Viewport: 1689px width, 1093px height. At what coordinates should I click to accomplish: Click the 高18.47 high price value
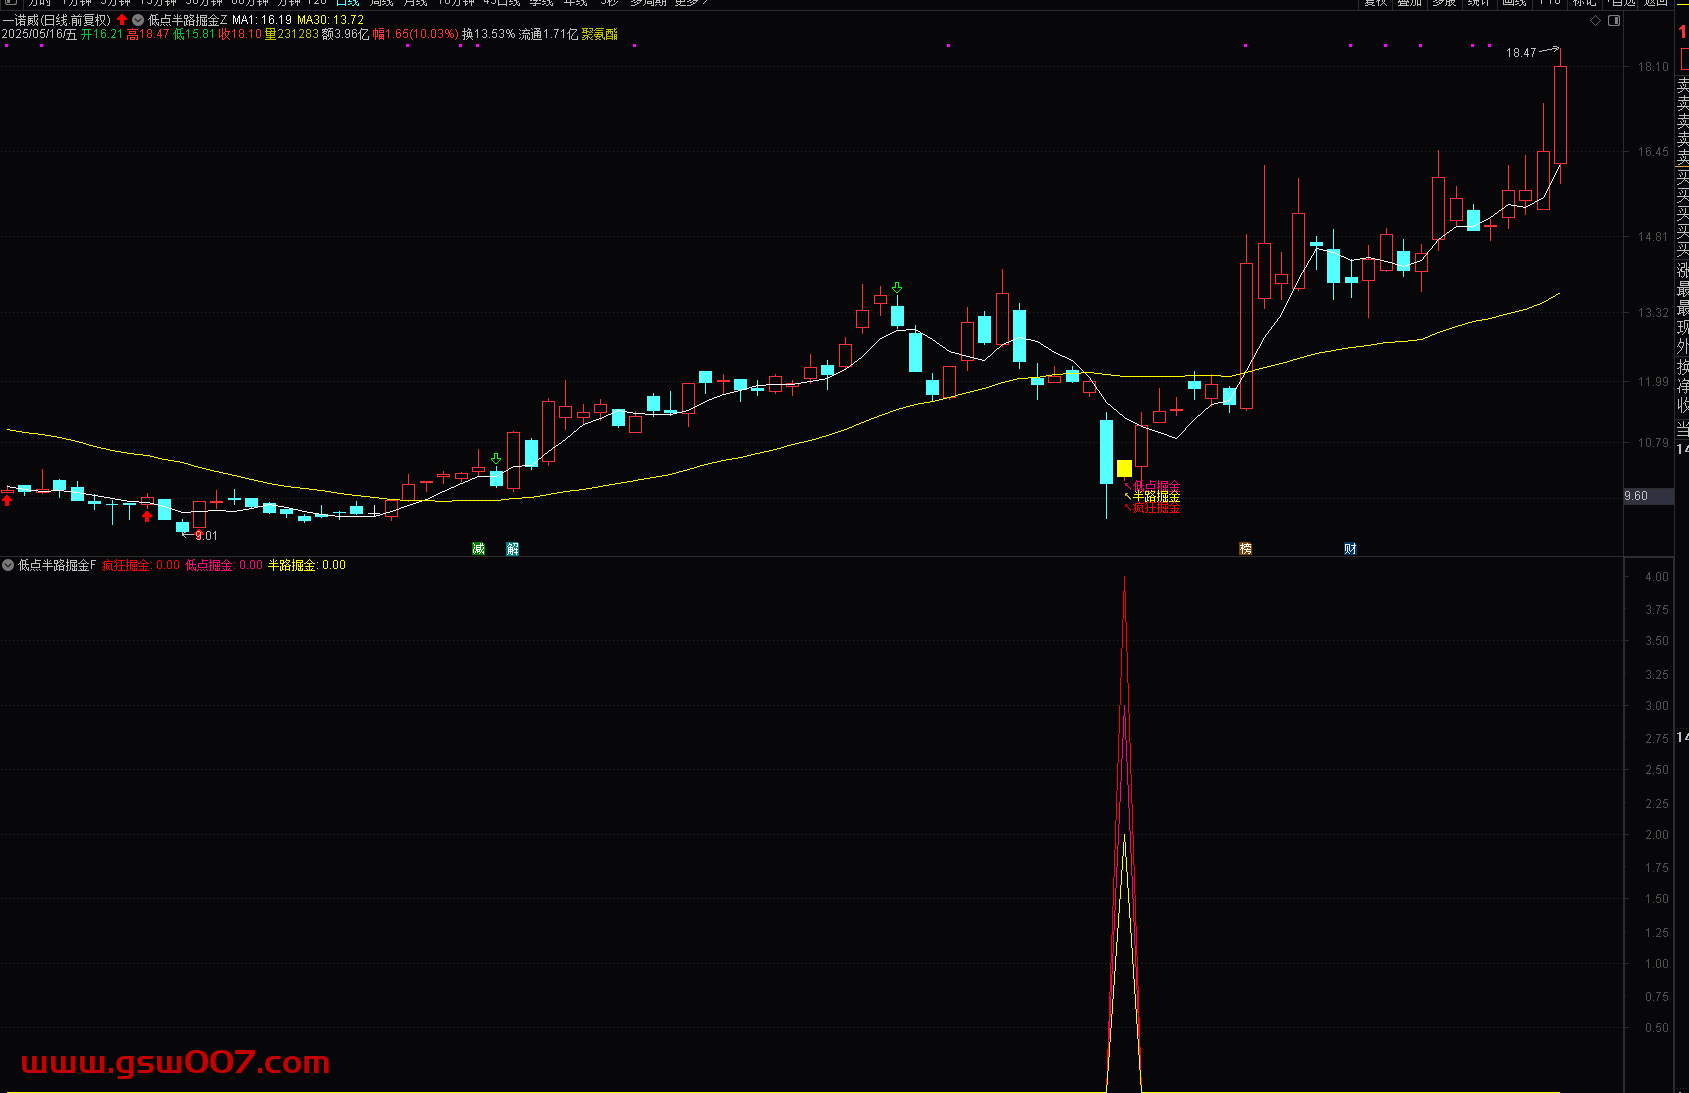148,34
